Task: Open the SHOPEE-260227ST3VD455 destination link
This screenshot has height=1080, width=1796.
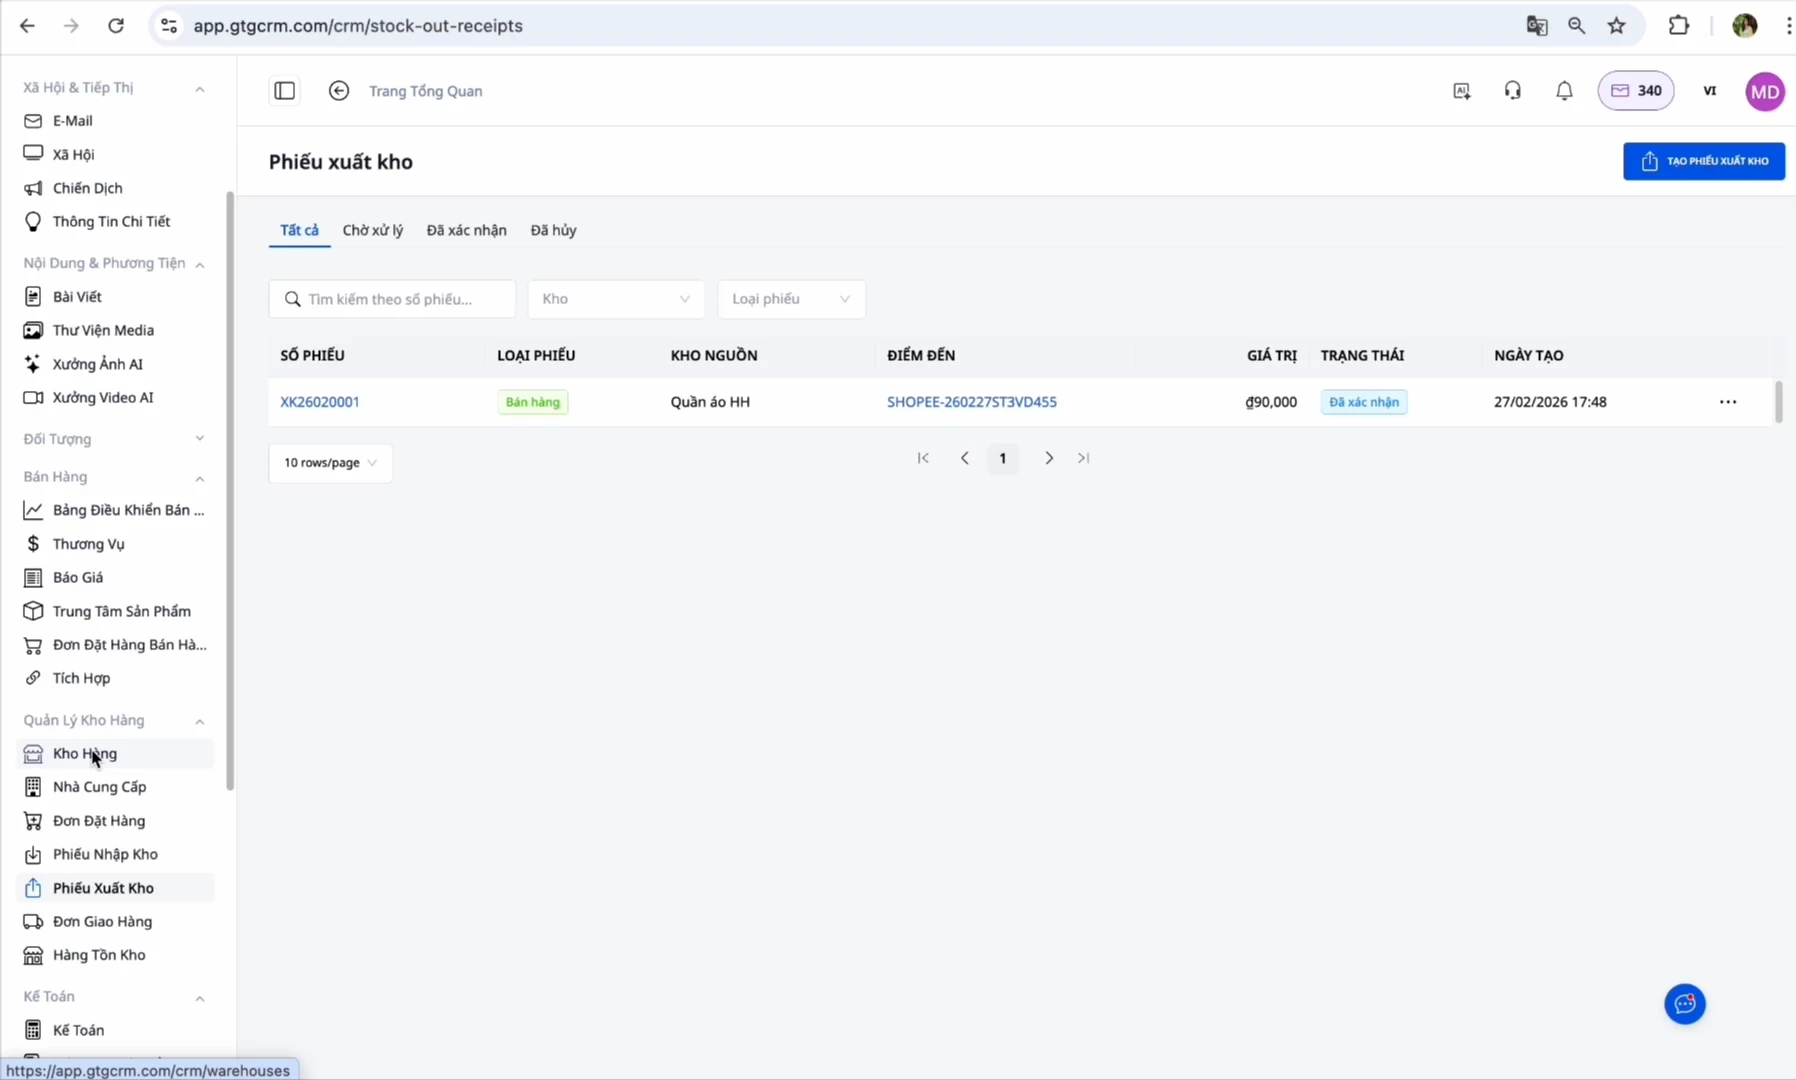Action: (x=971, y=402)
